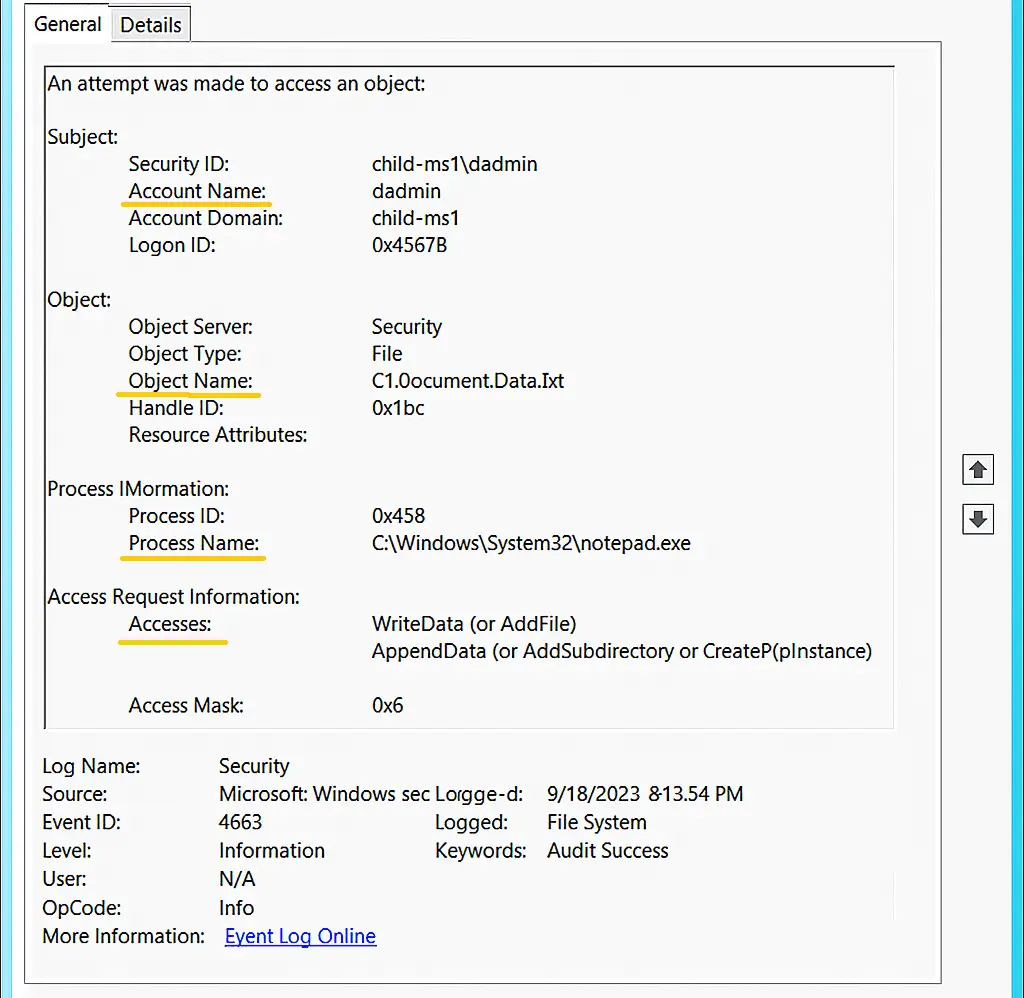Select the WriteData (or AddFile) access entry
This screenshot has height=998, width=1024.
pos(473,623)
